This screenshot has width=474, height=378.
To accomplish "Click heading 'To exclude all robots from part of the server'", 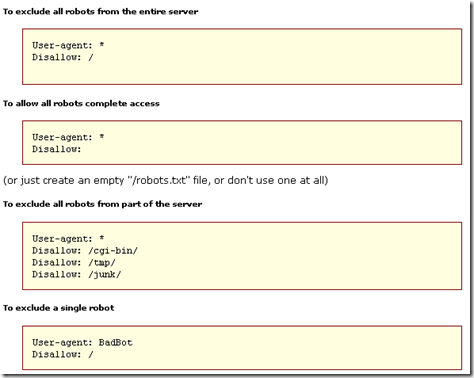I will 102,204.
